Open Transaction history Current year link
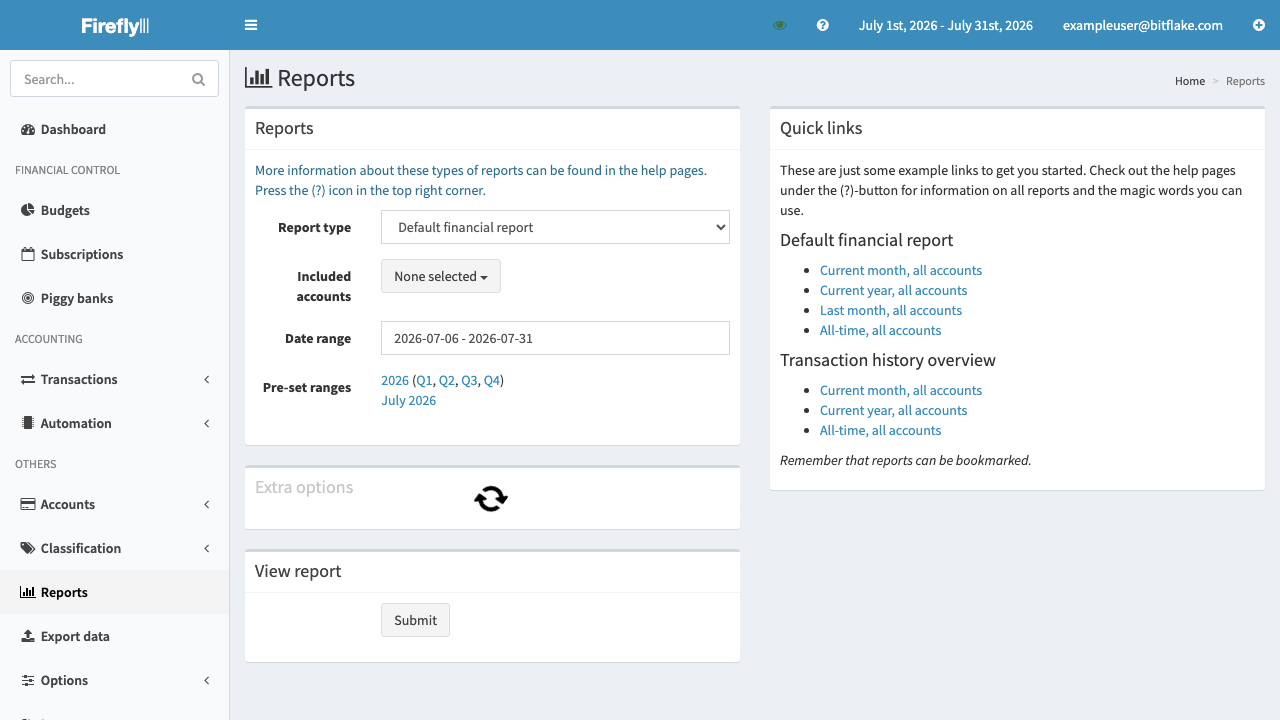The image size is (1280, 720). click(893, 410)
